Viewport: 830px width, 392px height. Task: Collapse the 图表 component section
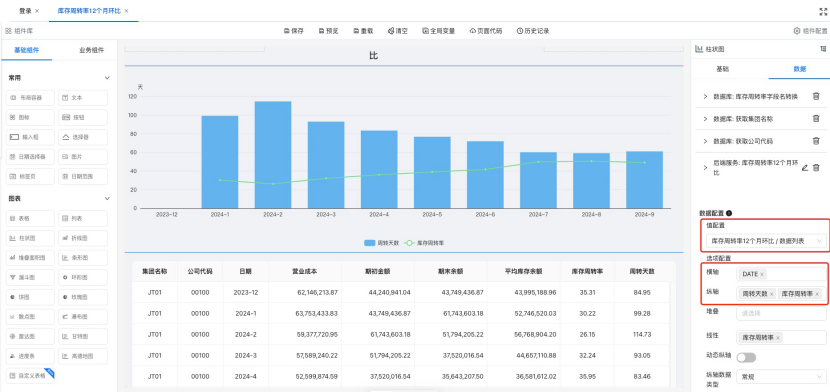[x=107, y=198]
